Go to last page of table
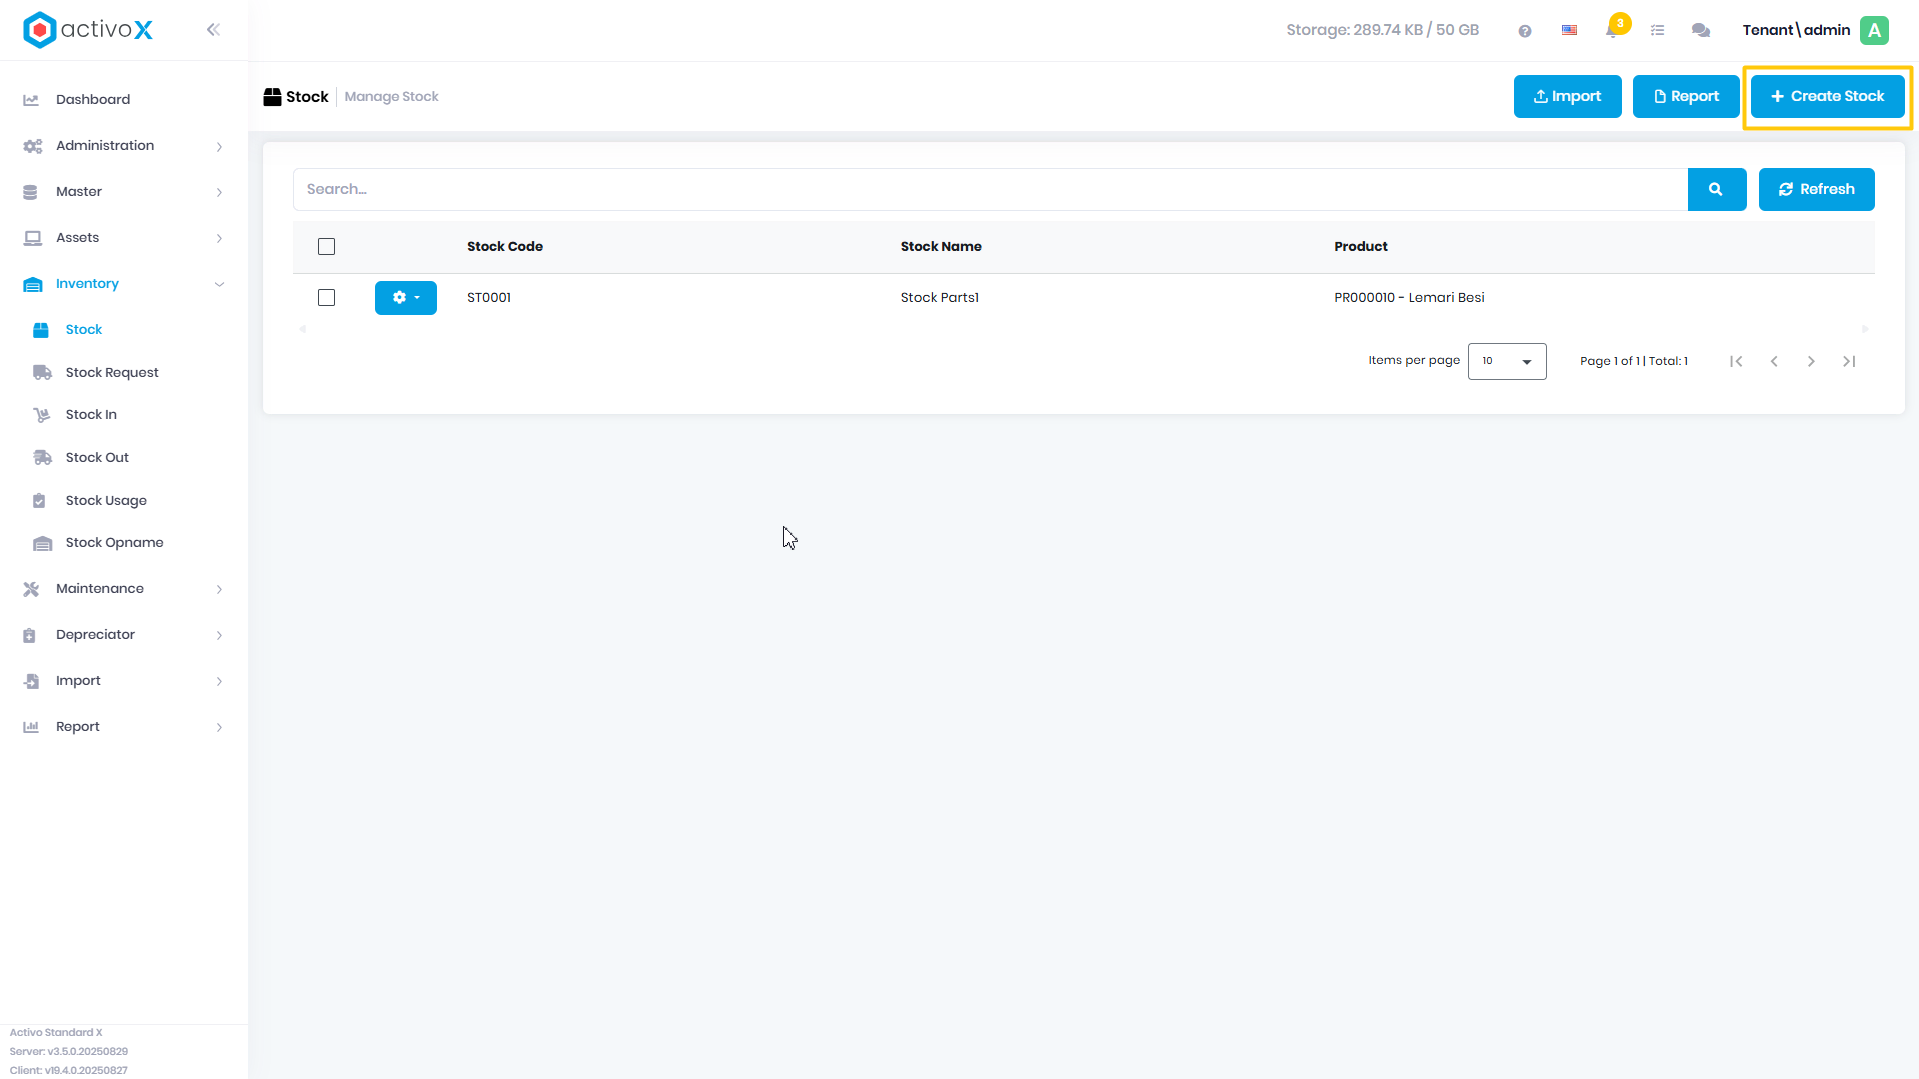This screenshot has width=1919, height=1079. (x=1849, y=361)
